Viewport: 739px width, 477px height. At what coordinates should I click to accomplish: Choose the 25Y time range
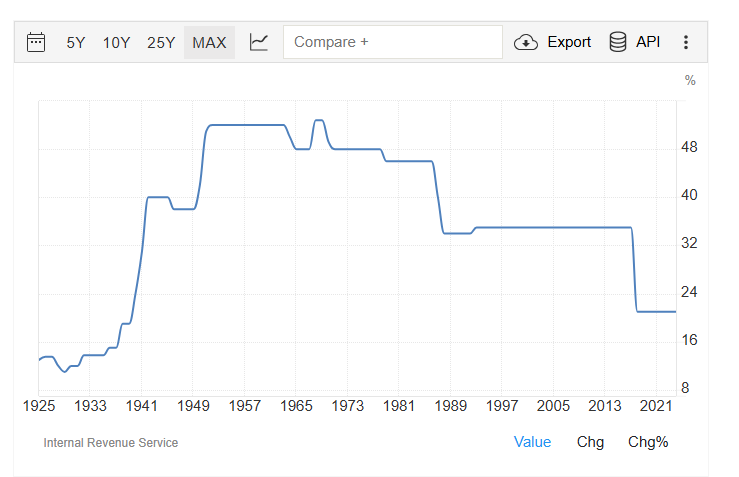click(161, 42)
